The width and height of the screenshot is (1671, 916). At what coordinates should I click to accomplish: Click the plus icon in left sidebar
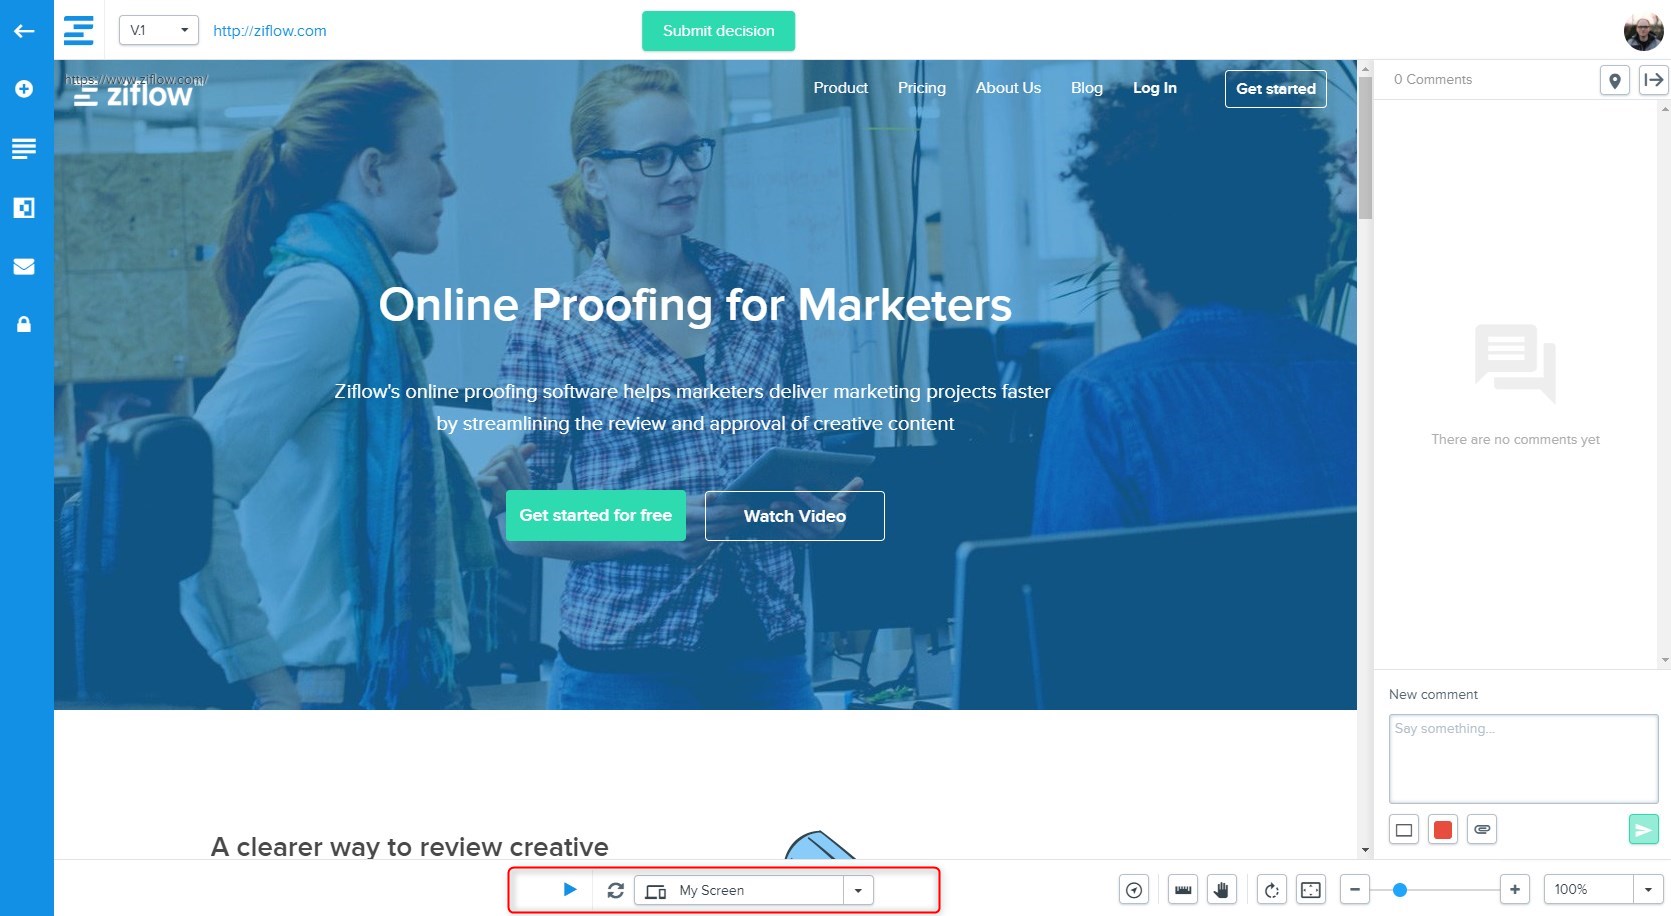[24, 89]
